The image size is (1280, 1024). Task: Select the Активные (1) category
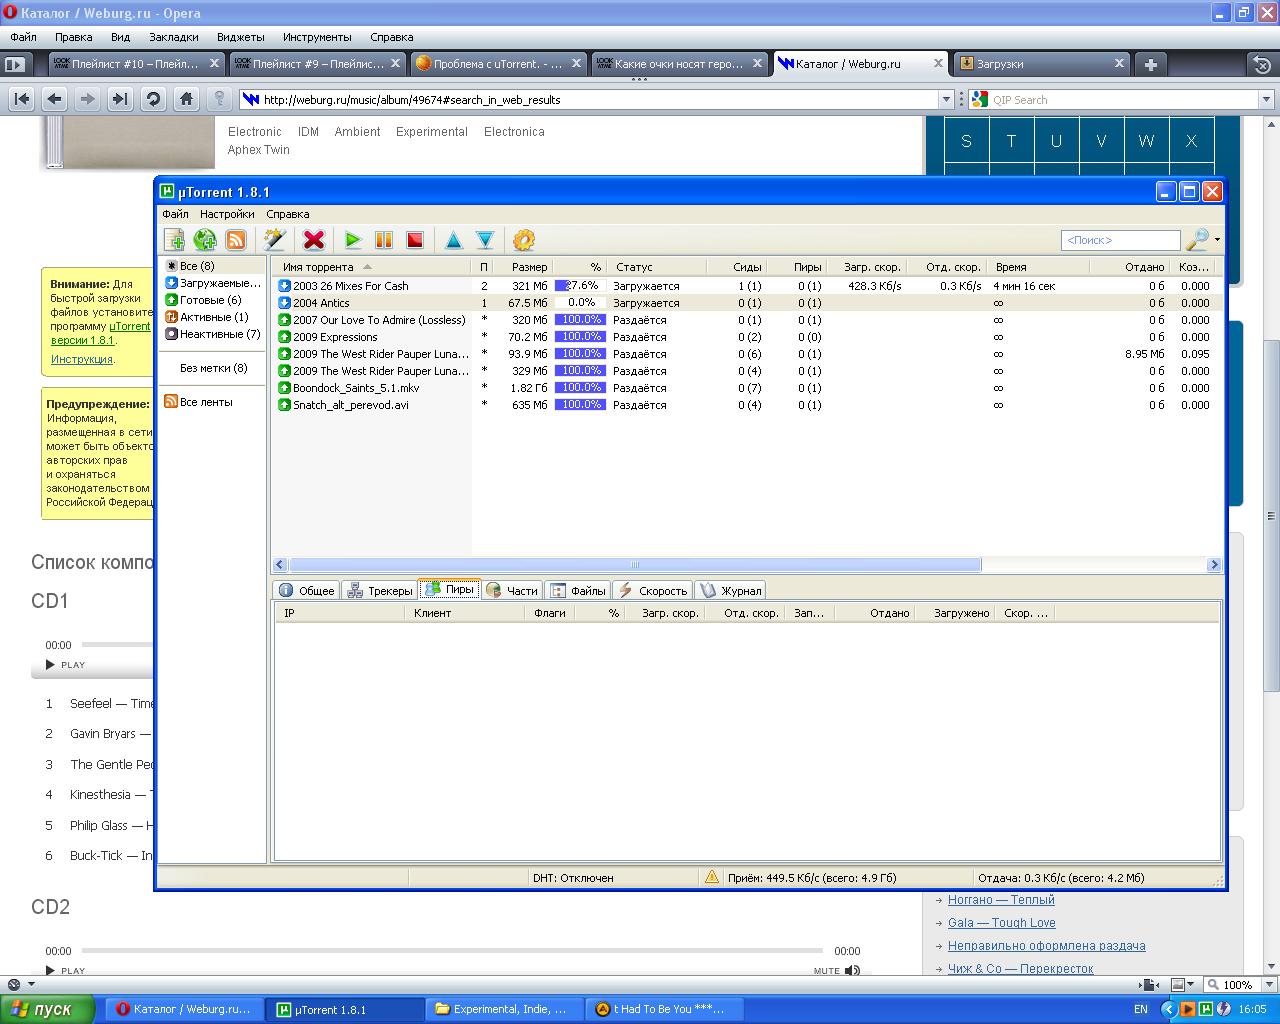pos(207,317)
